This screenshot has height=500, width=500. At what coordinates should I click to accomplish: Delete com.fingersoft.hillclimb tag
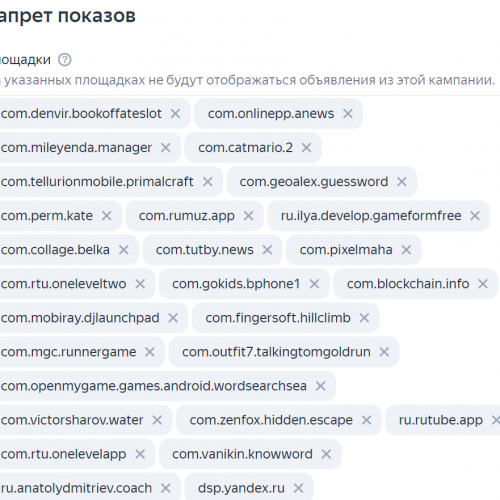[364, 318]
